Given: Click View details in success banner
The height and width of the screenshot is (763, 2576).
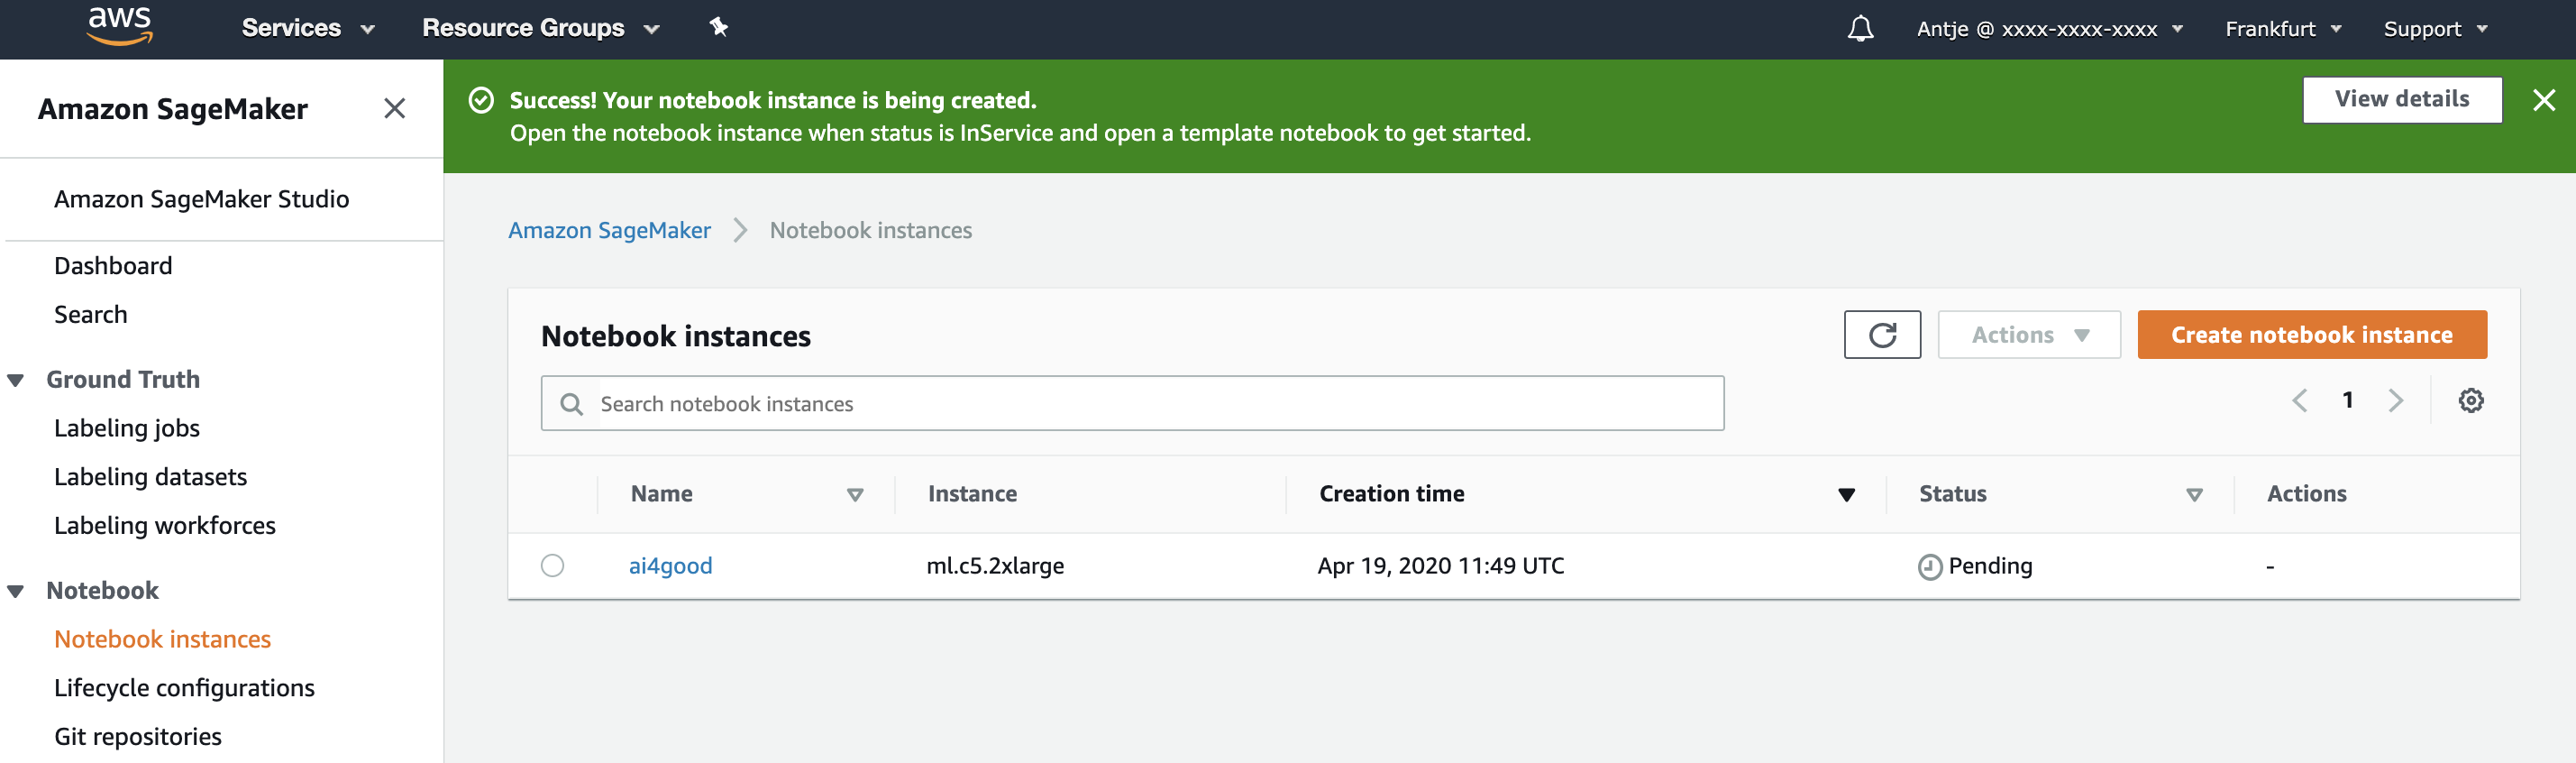Looking at the screenshot, I should coord(2401,99).
